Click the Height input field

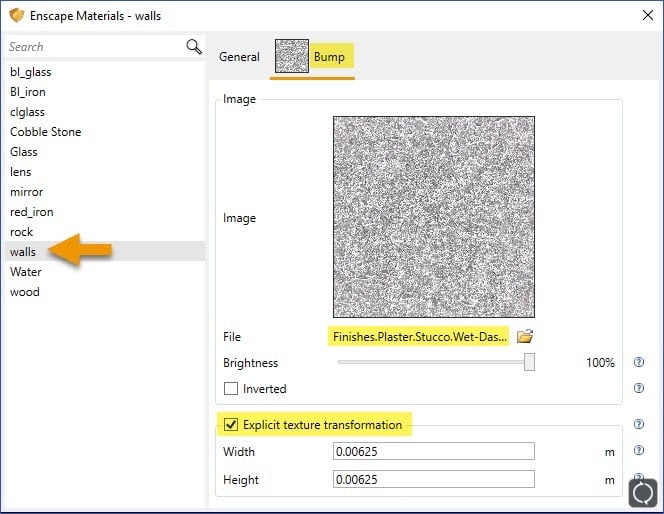(433, 480)
